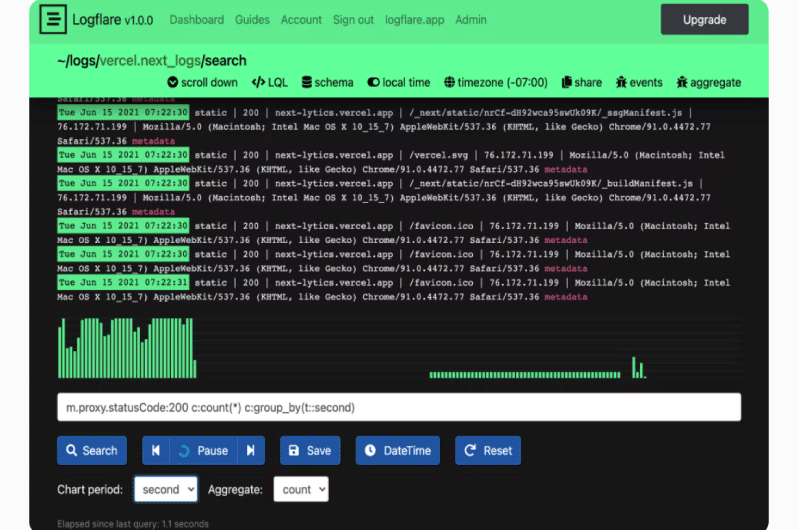Viewport: 800px width, 530px height.
Task: Toggle the scroll down option
Action: coord(203,82)
